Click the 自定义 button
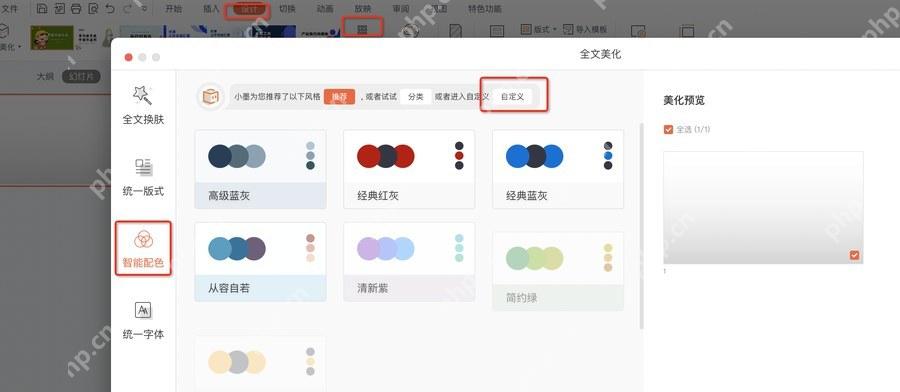 tap(512, 96)
